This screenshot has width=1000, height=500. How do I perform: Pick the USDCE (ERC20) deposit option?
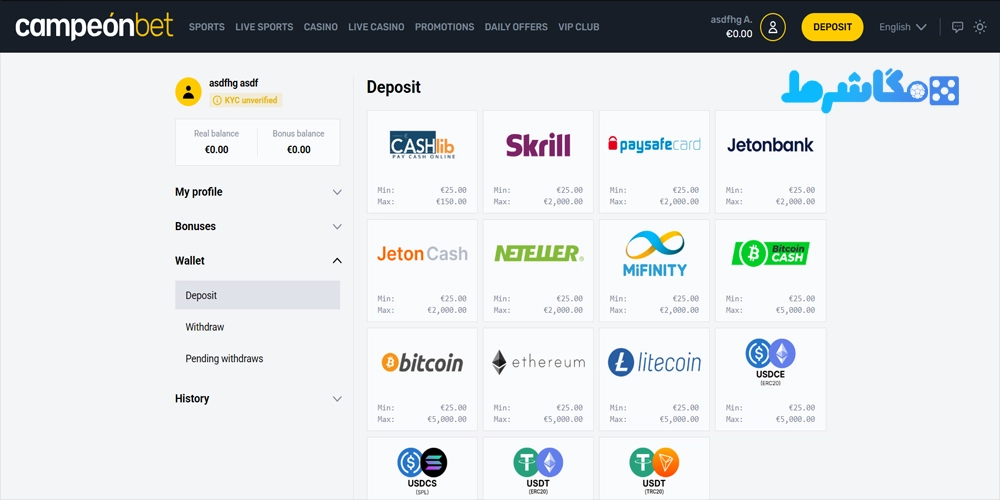770,379
